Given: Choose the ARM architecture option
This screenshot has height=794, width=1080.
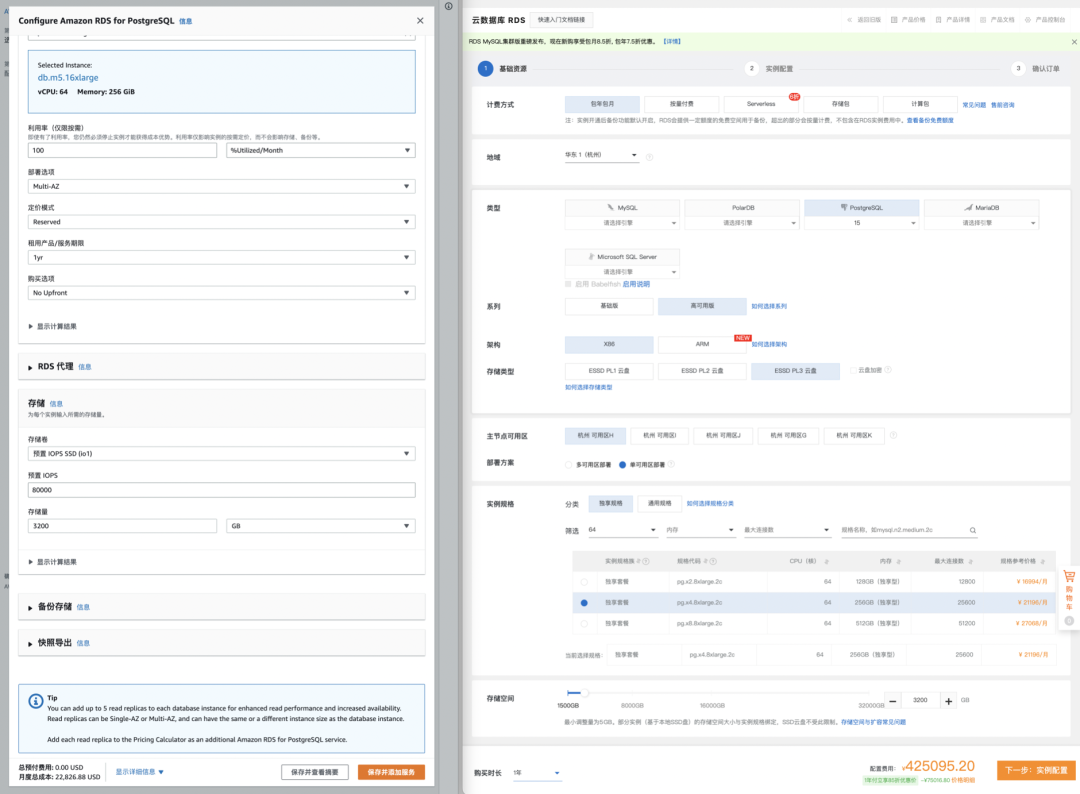Looking at the screenshot, I should tap(702, 344).
